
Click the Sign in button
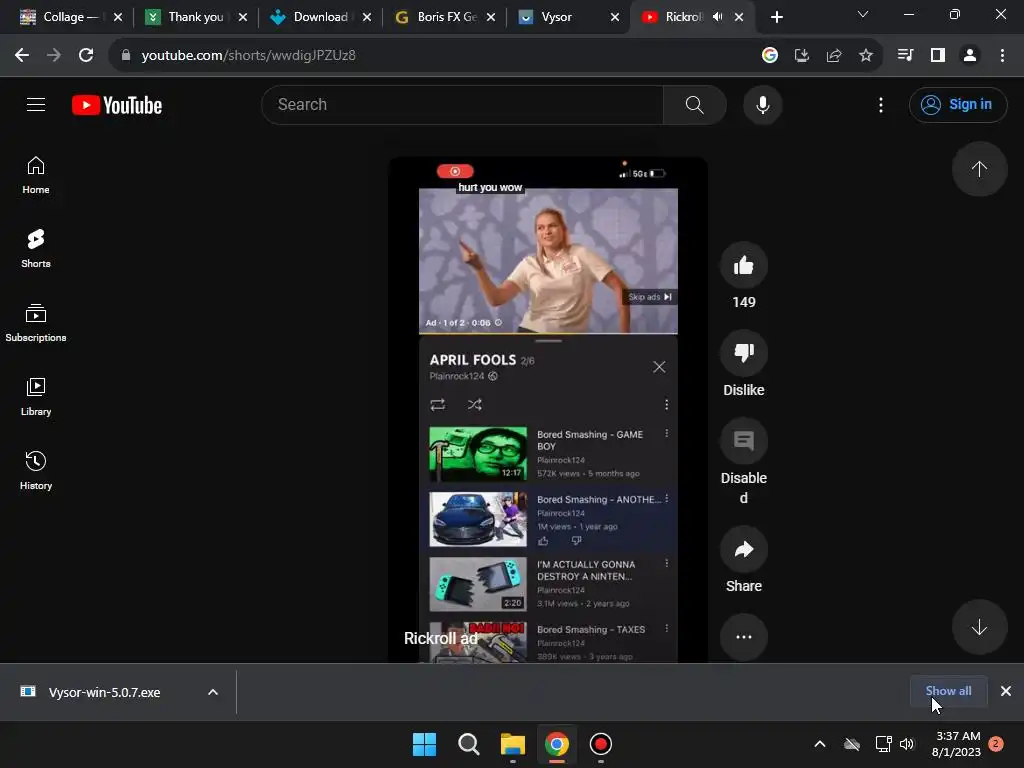coord(957,104)
